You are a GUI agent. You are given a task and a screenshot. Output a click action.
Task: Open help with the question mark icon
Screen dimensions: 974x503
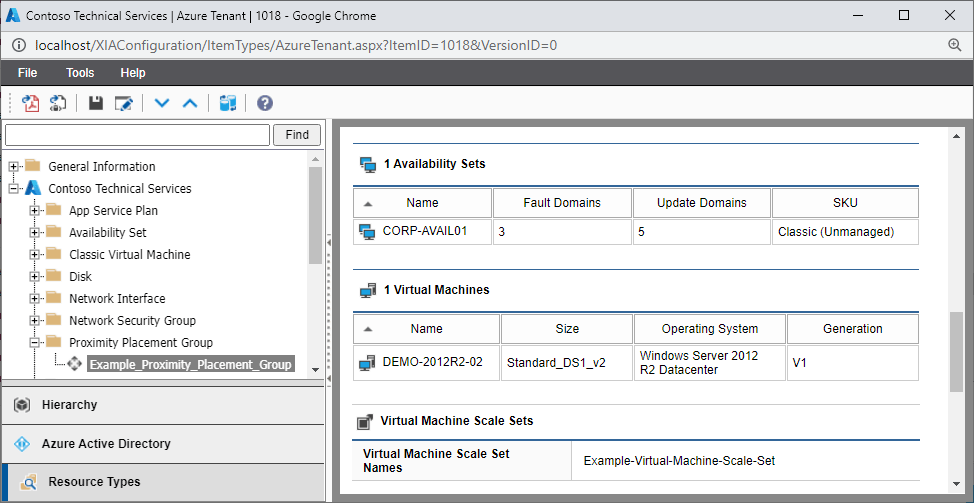click(x=265, y=103)
